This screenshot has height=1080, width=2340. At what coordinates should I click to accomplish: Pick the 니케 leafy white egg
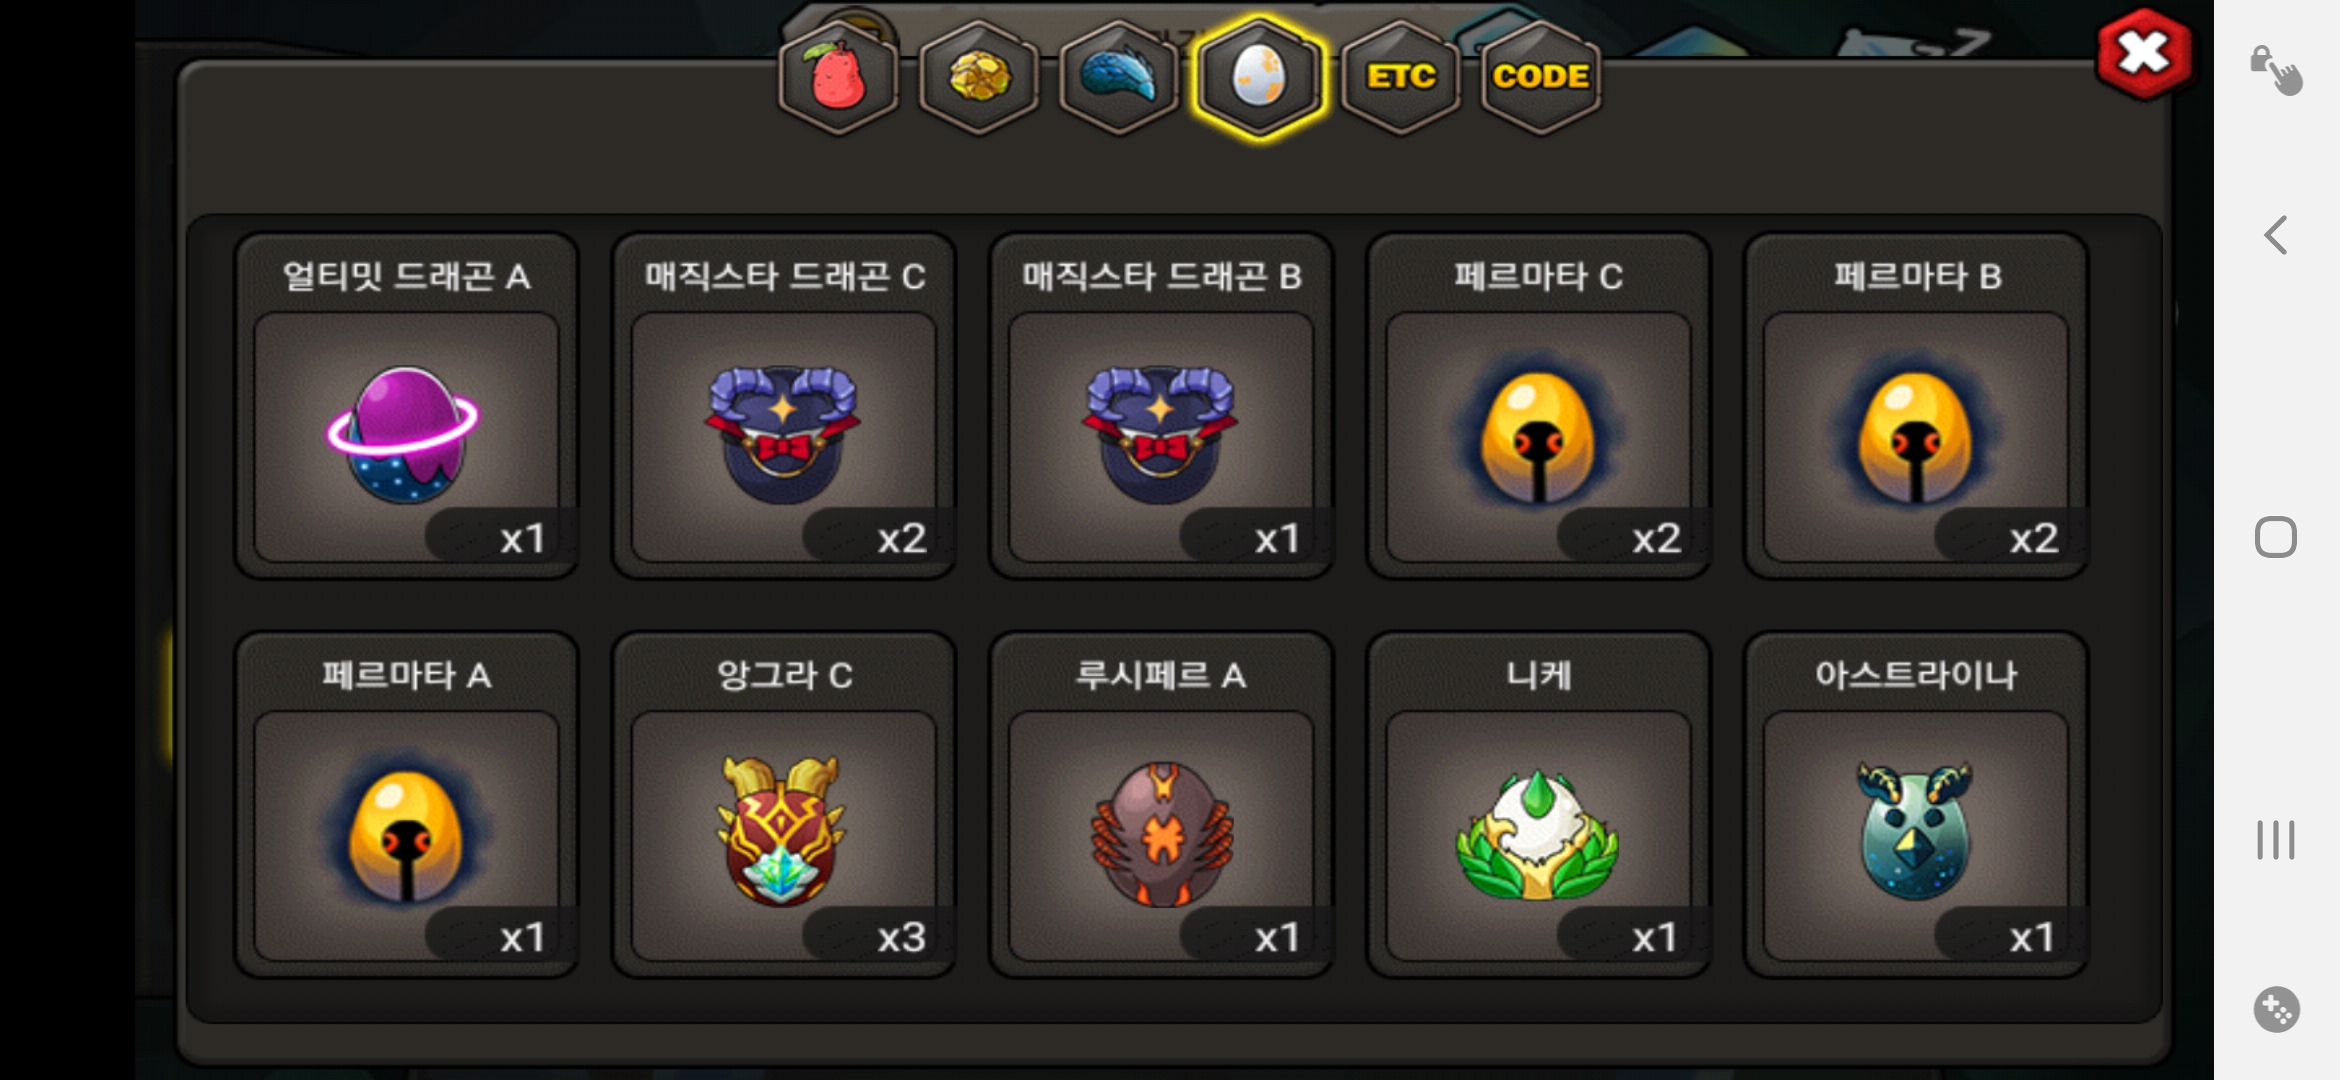(x=1538, y=805)
